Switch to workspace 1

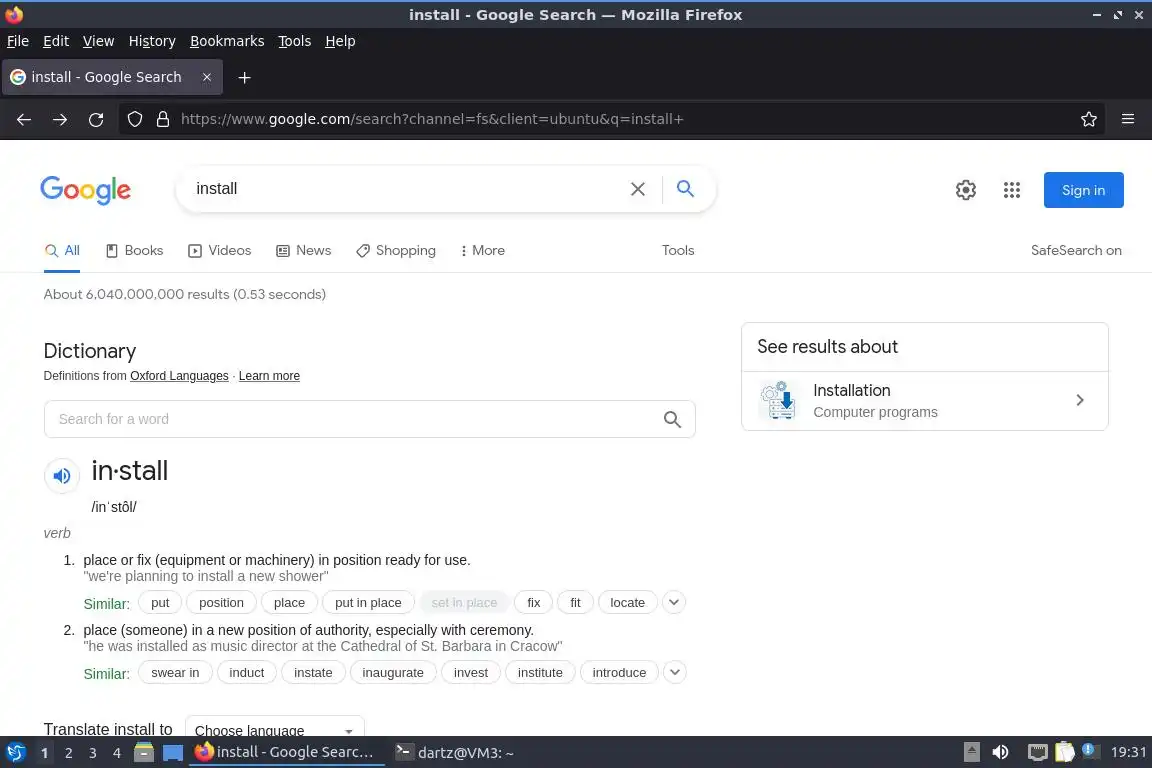45,753
